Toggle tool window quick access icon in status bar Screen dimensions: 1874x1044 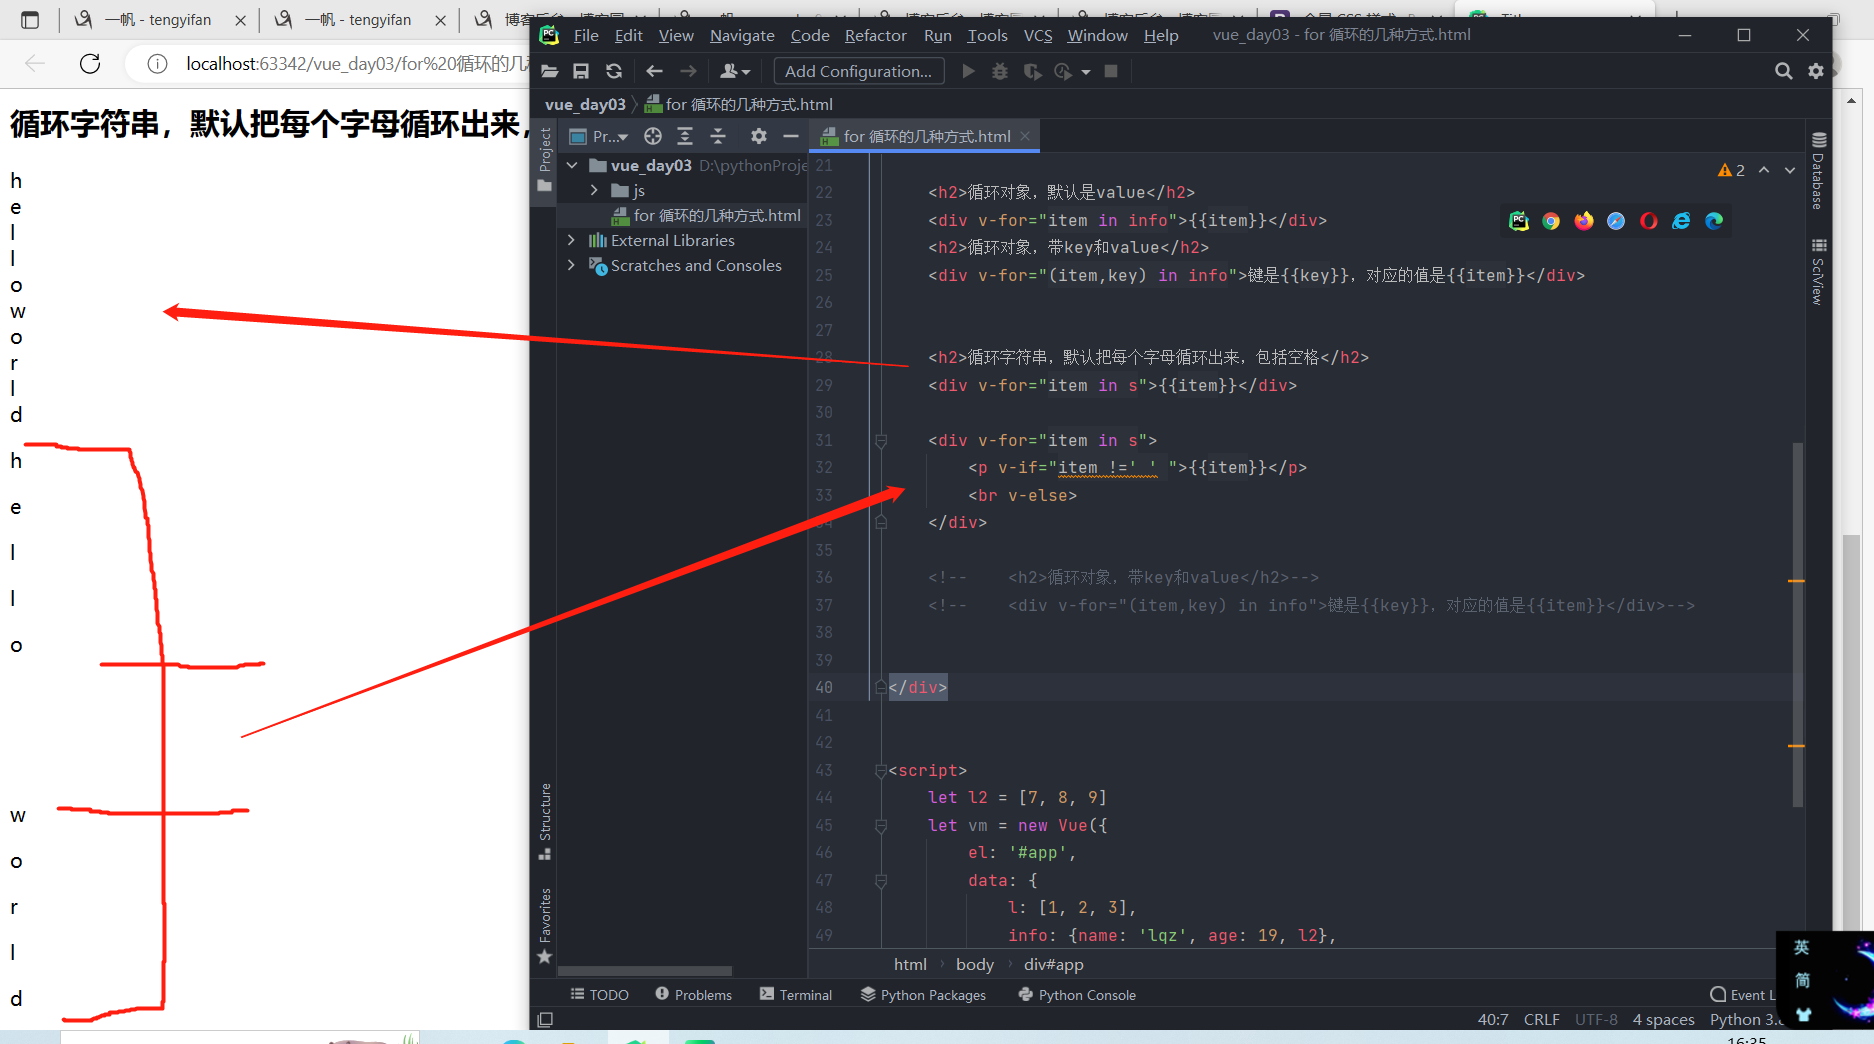pyautogui.click(x=545, y=1019)
